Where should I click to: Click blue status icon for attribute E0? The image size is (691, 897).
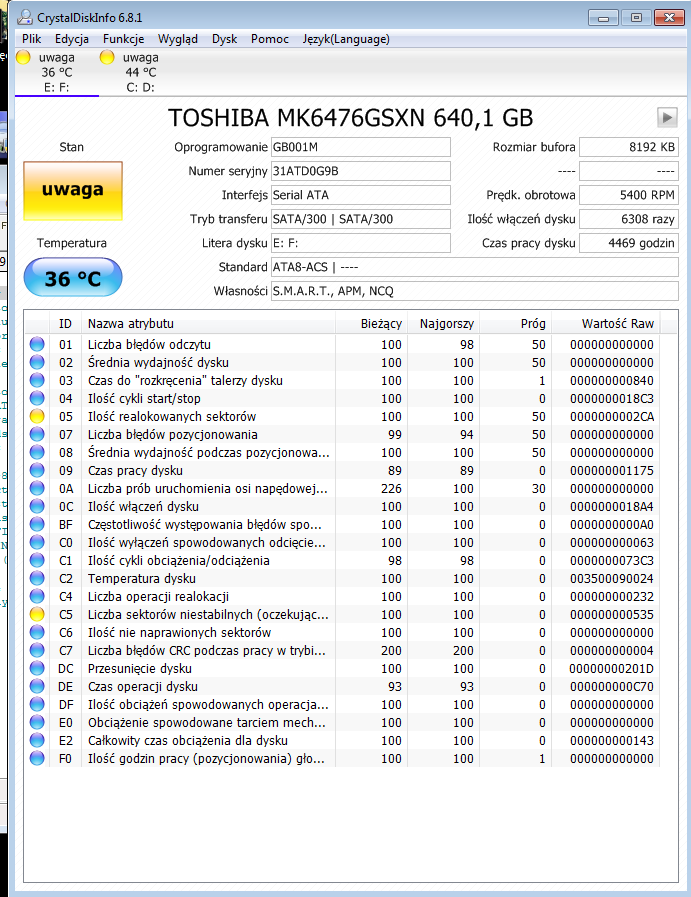(x=37, y=723)
